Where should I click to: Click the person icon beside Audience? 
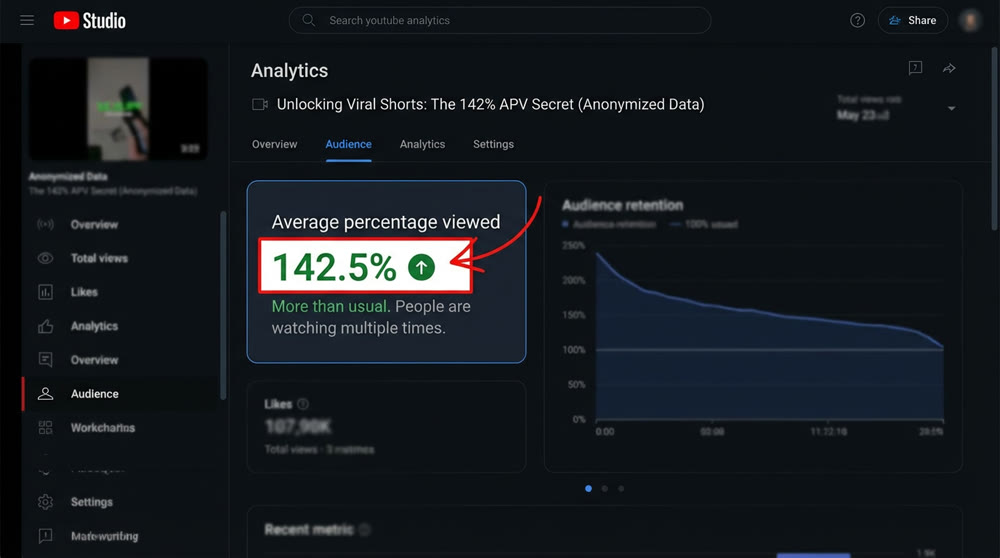(45, 394)
